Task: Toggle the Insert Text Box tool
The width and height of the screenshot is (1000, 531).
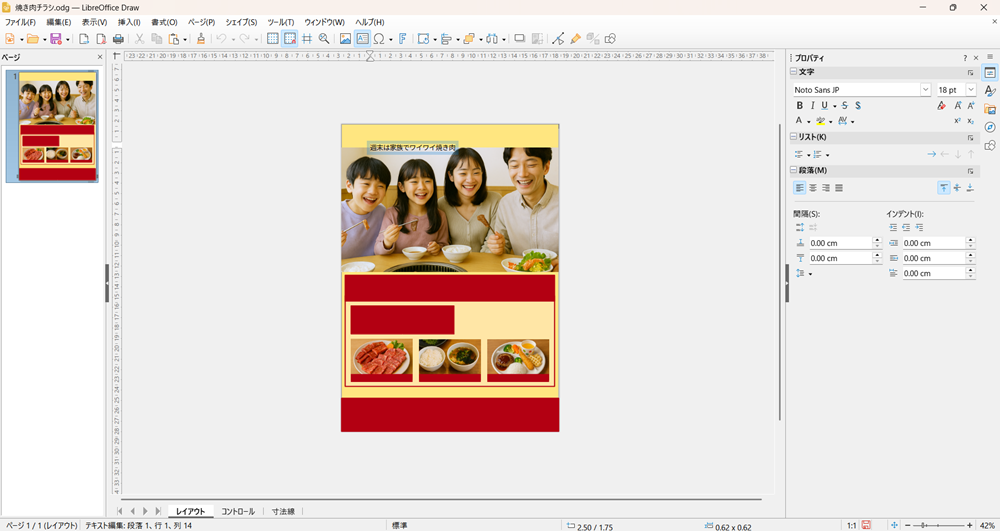Action: pyautogui.click(x=362, y=39)
